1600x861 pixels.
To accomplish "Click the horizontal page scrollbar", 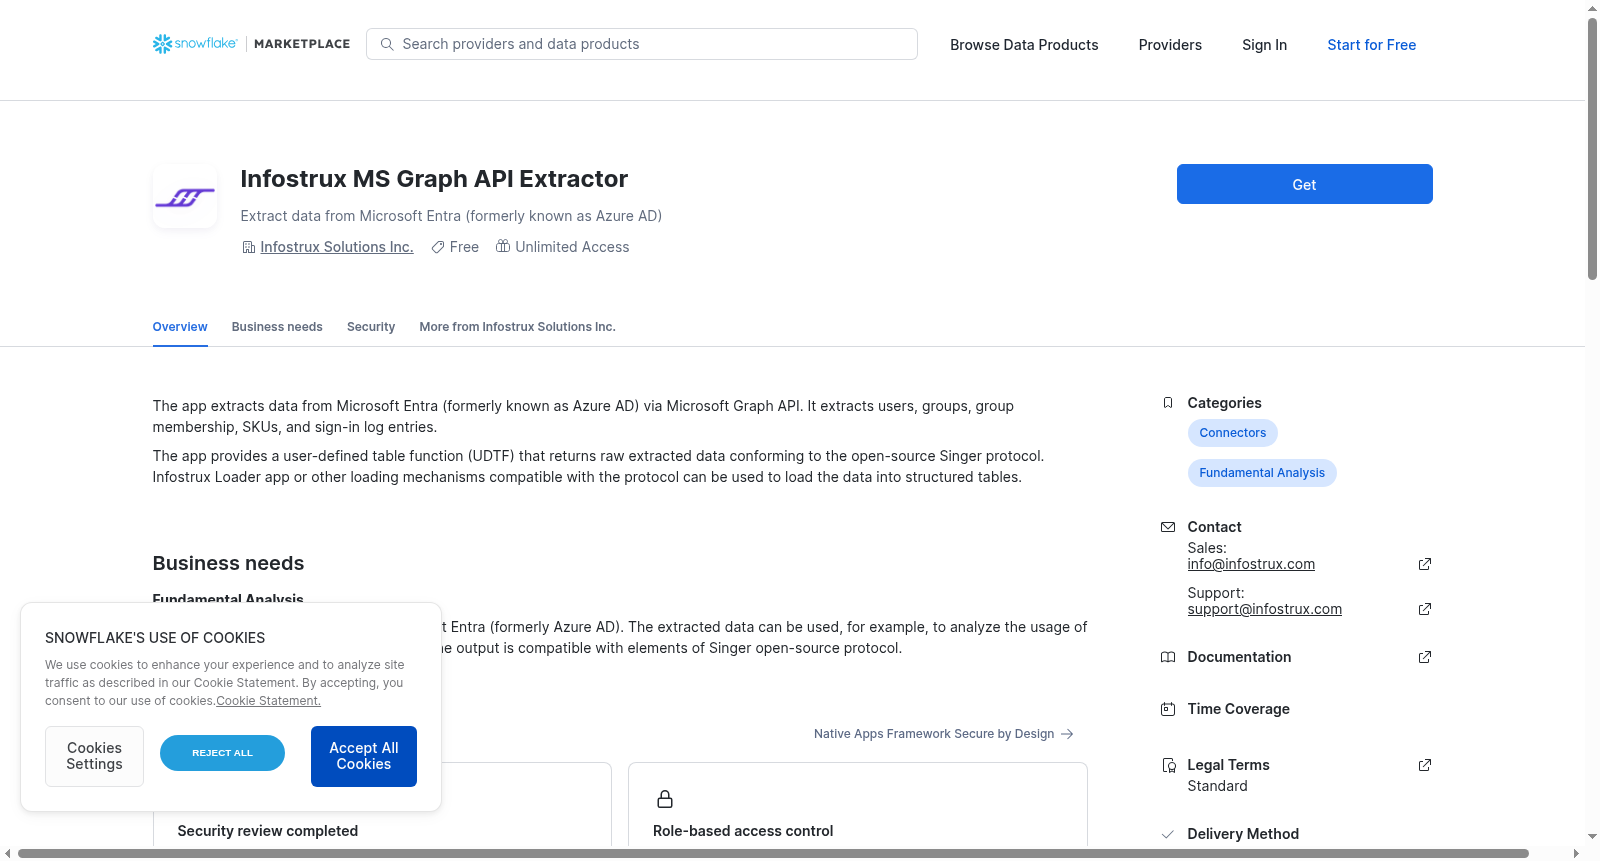I will [x=773, y=854].
